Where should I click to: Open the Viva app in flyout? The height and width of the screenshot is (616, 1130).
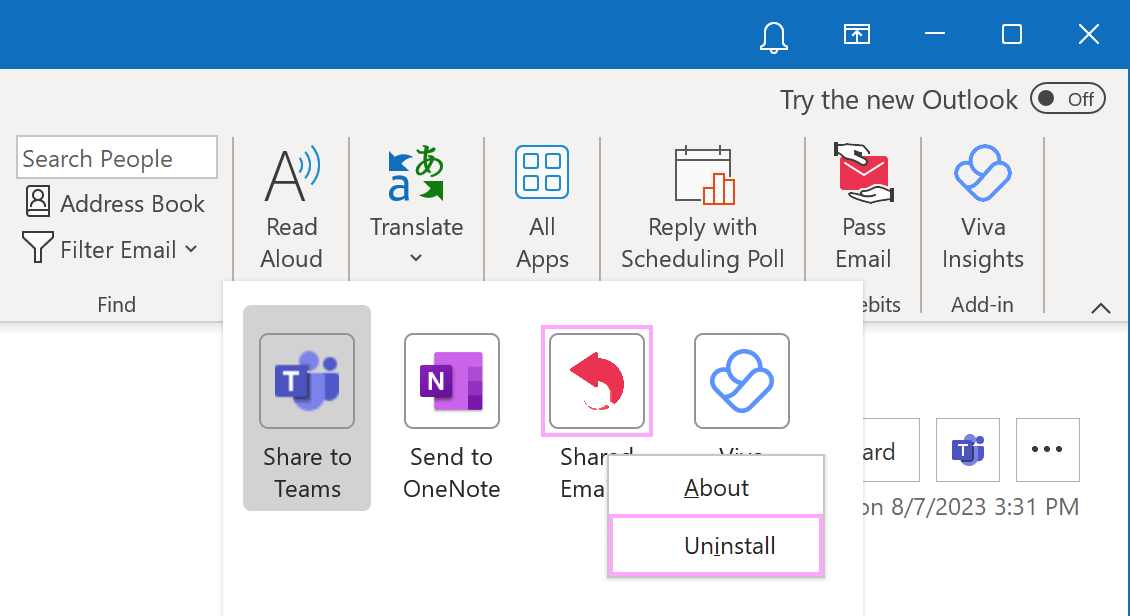(x=742, y=381)
